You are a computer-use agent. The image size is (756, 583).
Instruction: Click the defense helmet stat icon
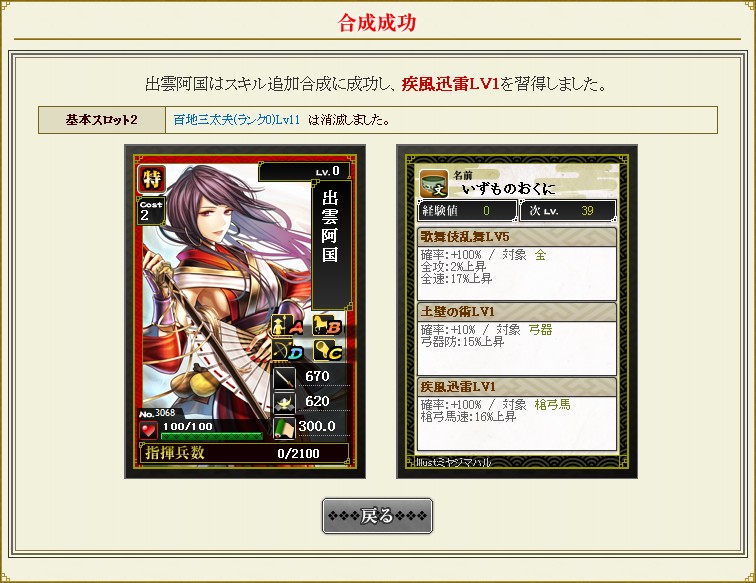[x=284, y=403]
